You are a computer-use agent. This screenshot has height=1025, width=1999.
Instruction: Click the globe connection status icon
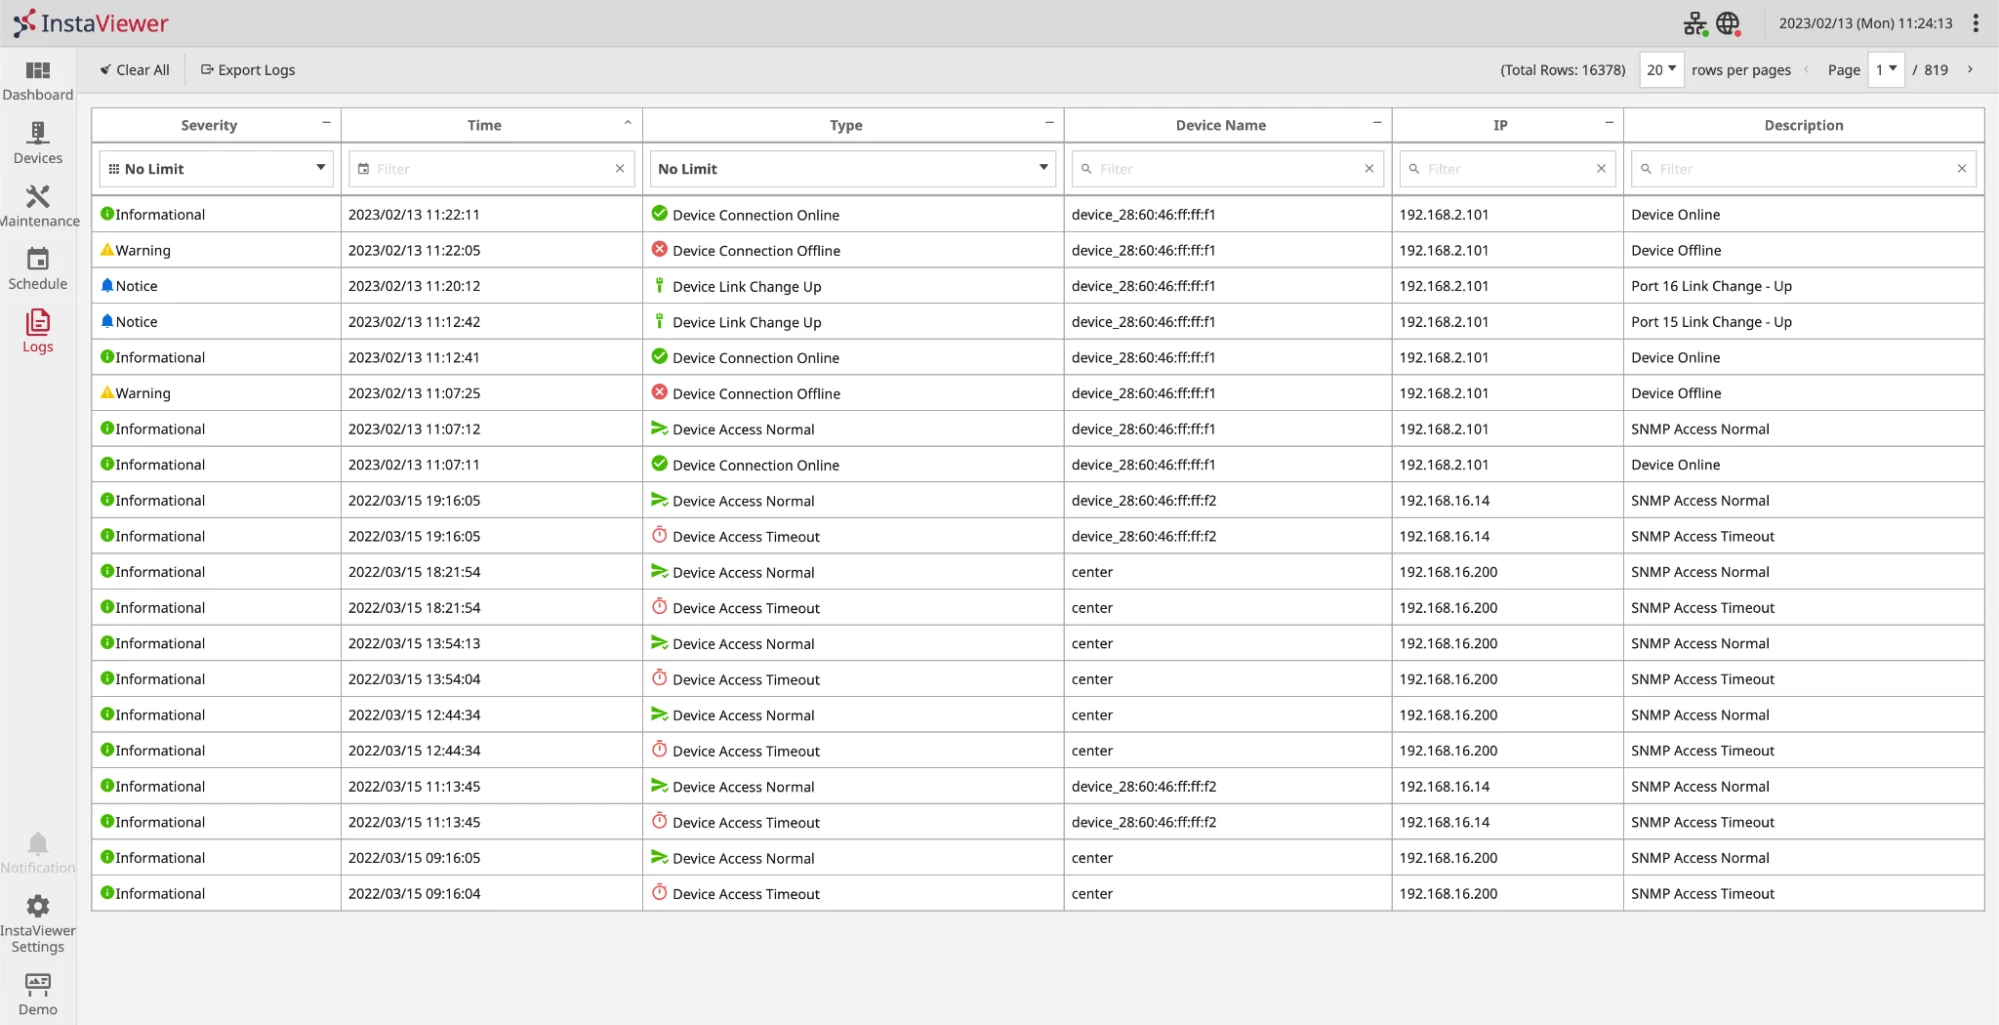coord(1729,23)
